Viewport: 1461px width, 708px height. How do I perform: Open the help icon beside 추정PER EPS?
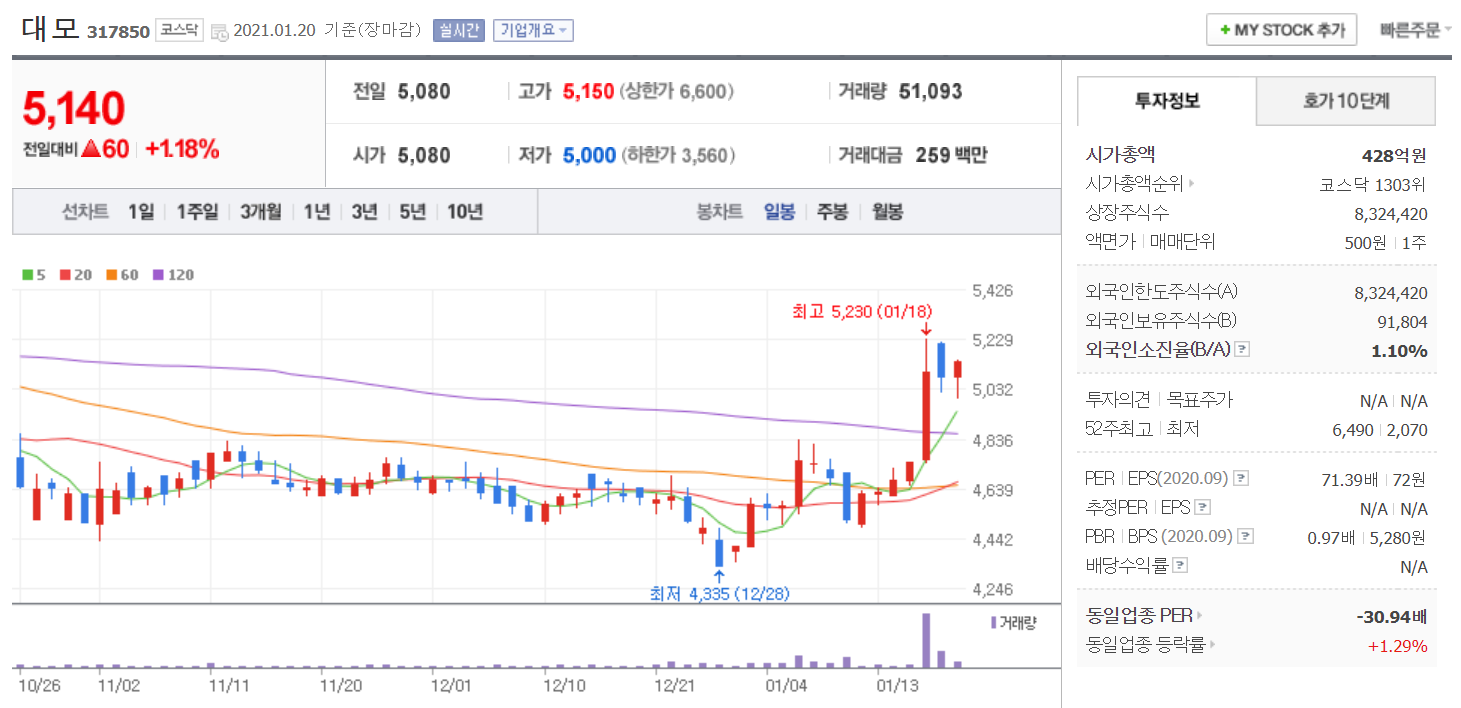(x=1203, y=507)
